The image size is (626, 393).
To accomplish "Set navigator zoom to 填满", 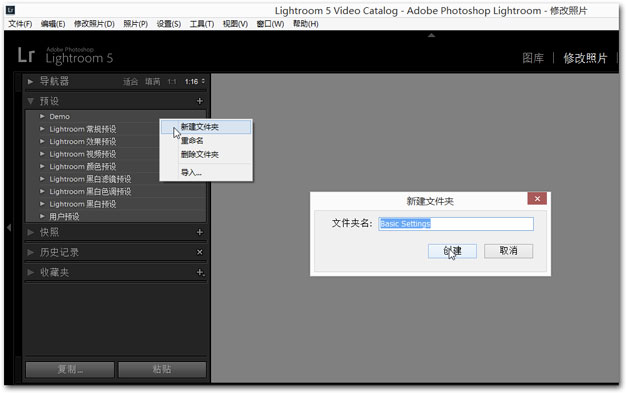I will tap(153, 82).
